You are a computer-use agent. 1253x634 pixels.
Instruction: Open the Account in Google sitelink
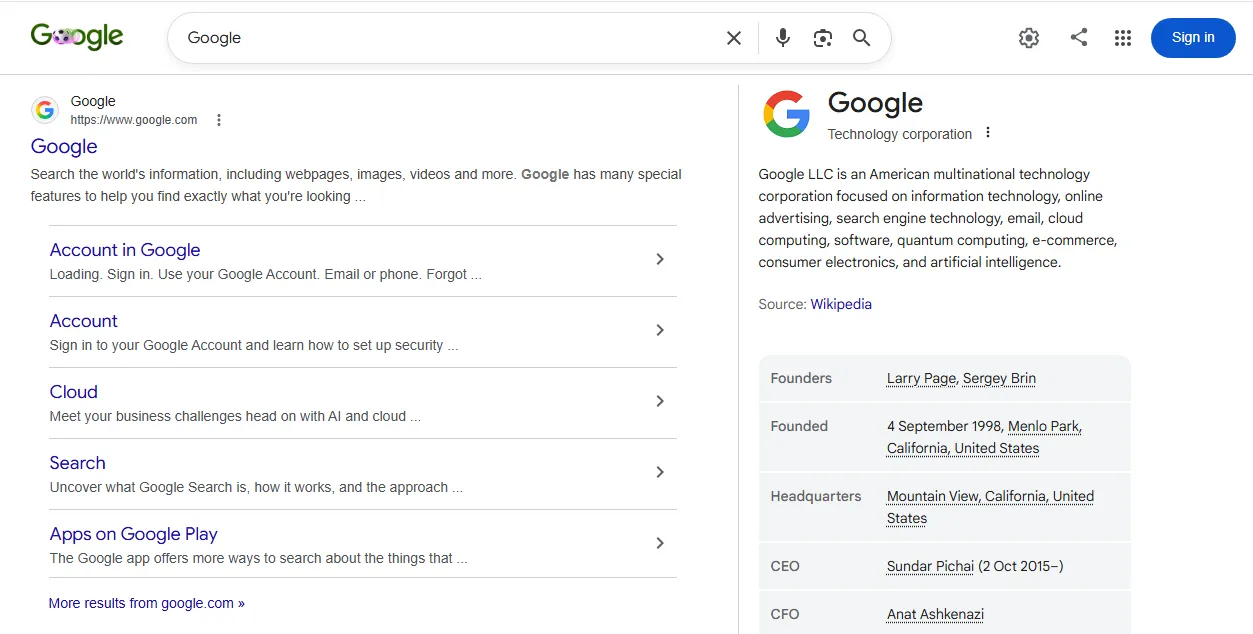pyautogui.click(x=125, y=250)
